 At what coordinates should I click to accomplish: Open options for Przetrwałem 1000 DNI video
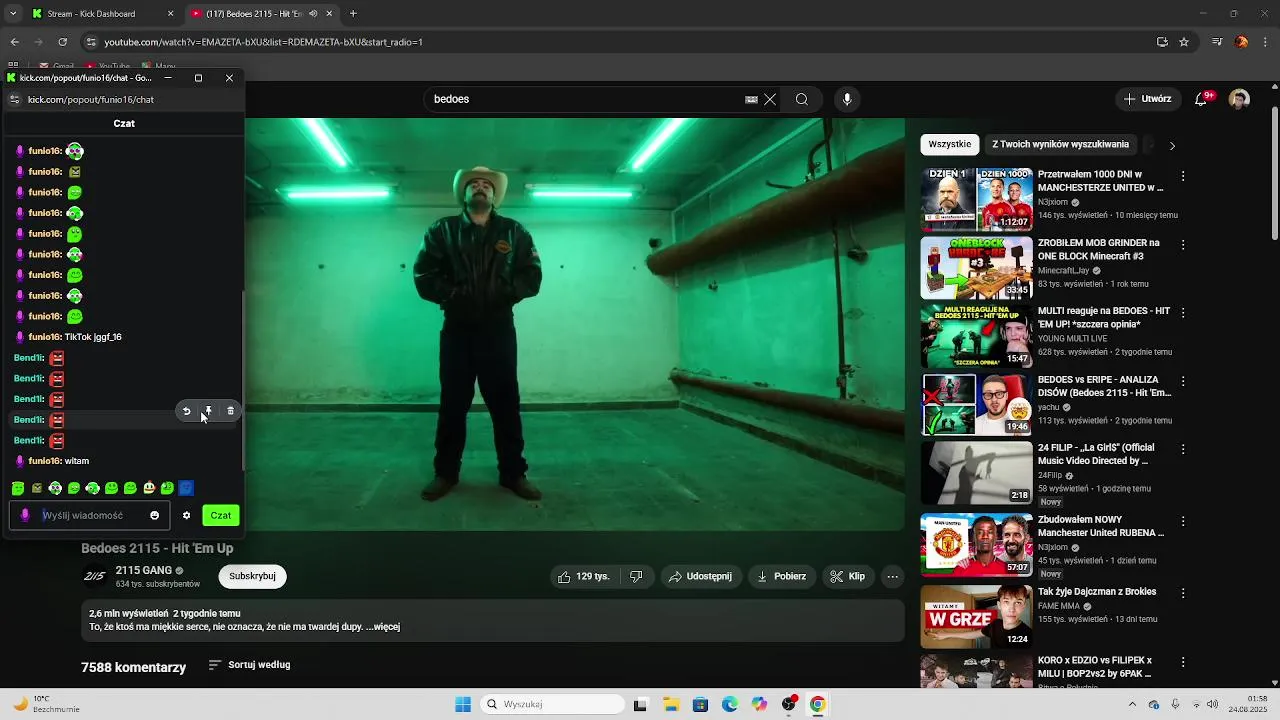(1183, 176)
